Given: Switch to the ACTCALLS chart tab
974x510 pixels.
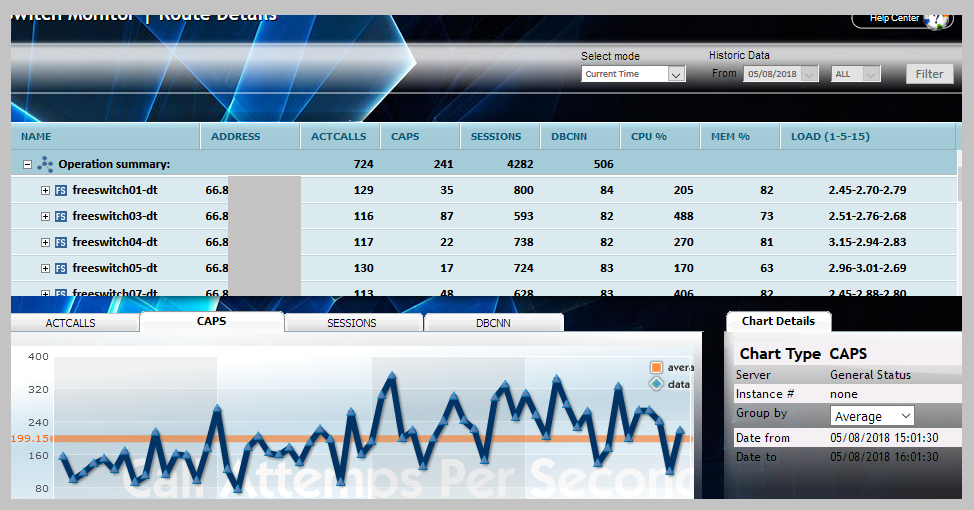Looking at the screenshot, I should [x=75, y=323].
